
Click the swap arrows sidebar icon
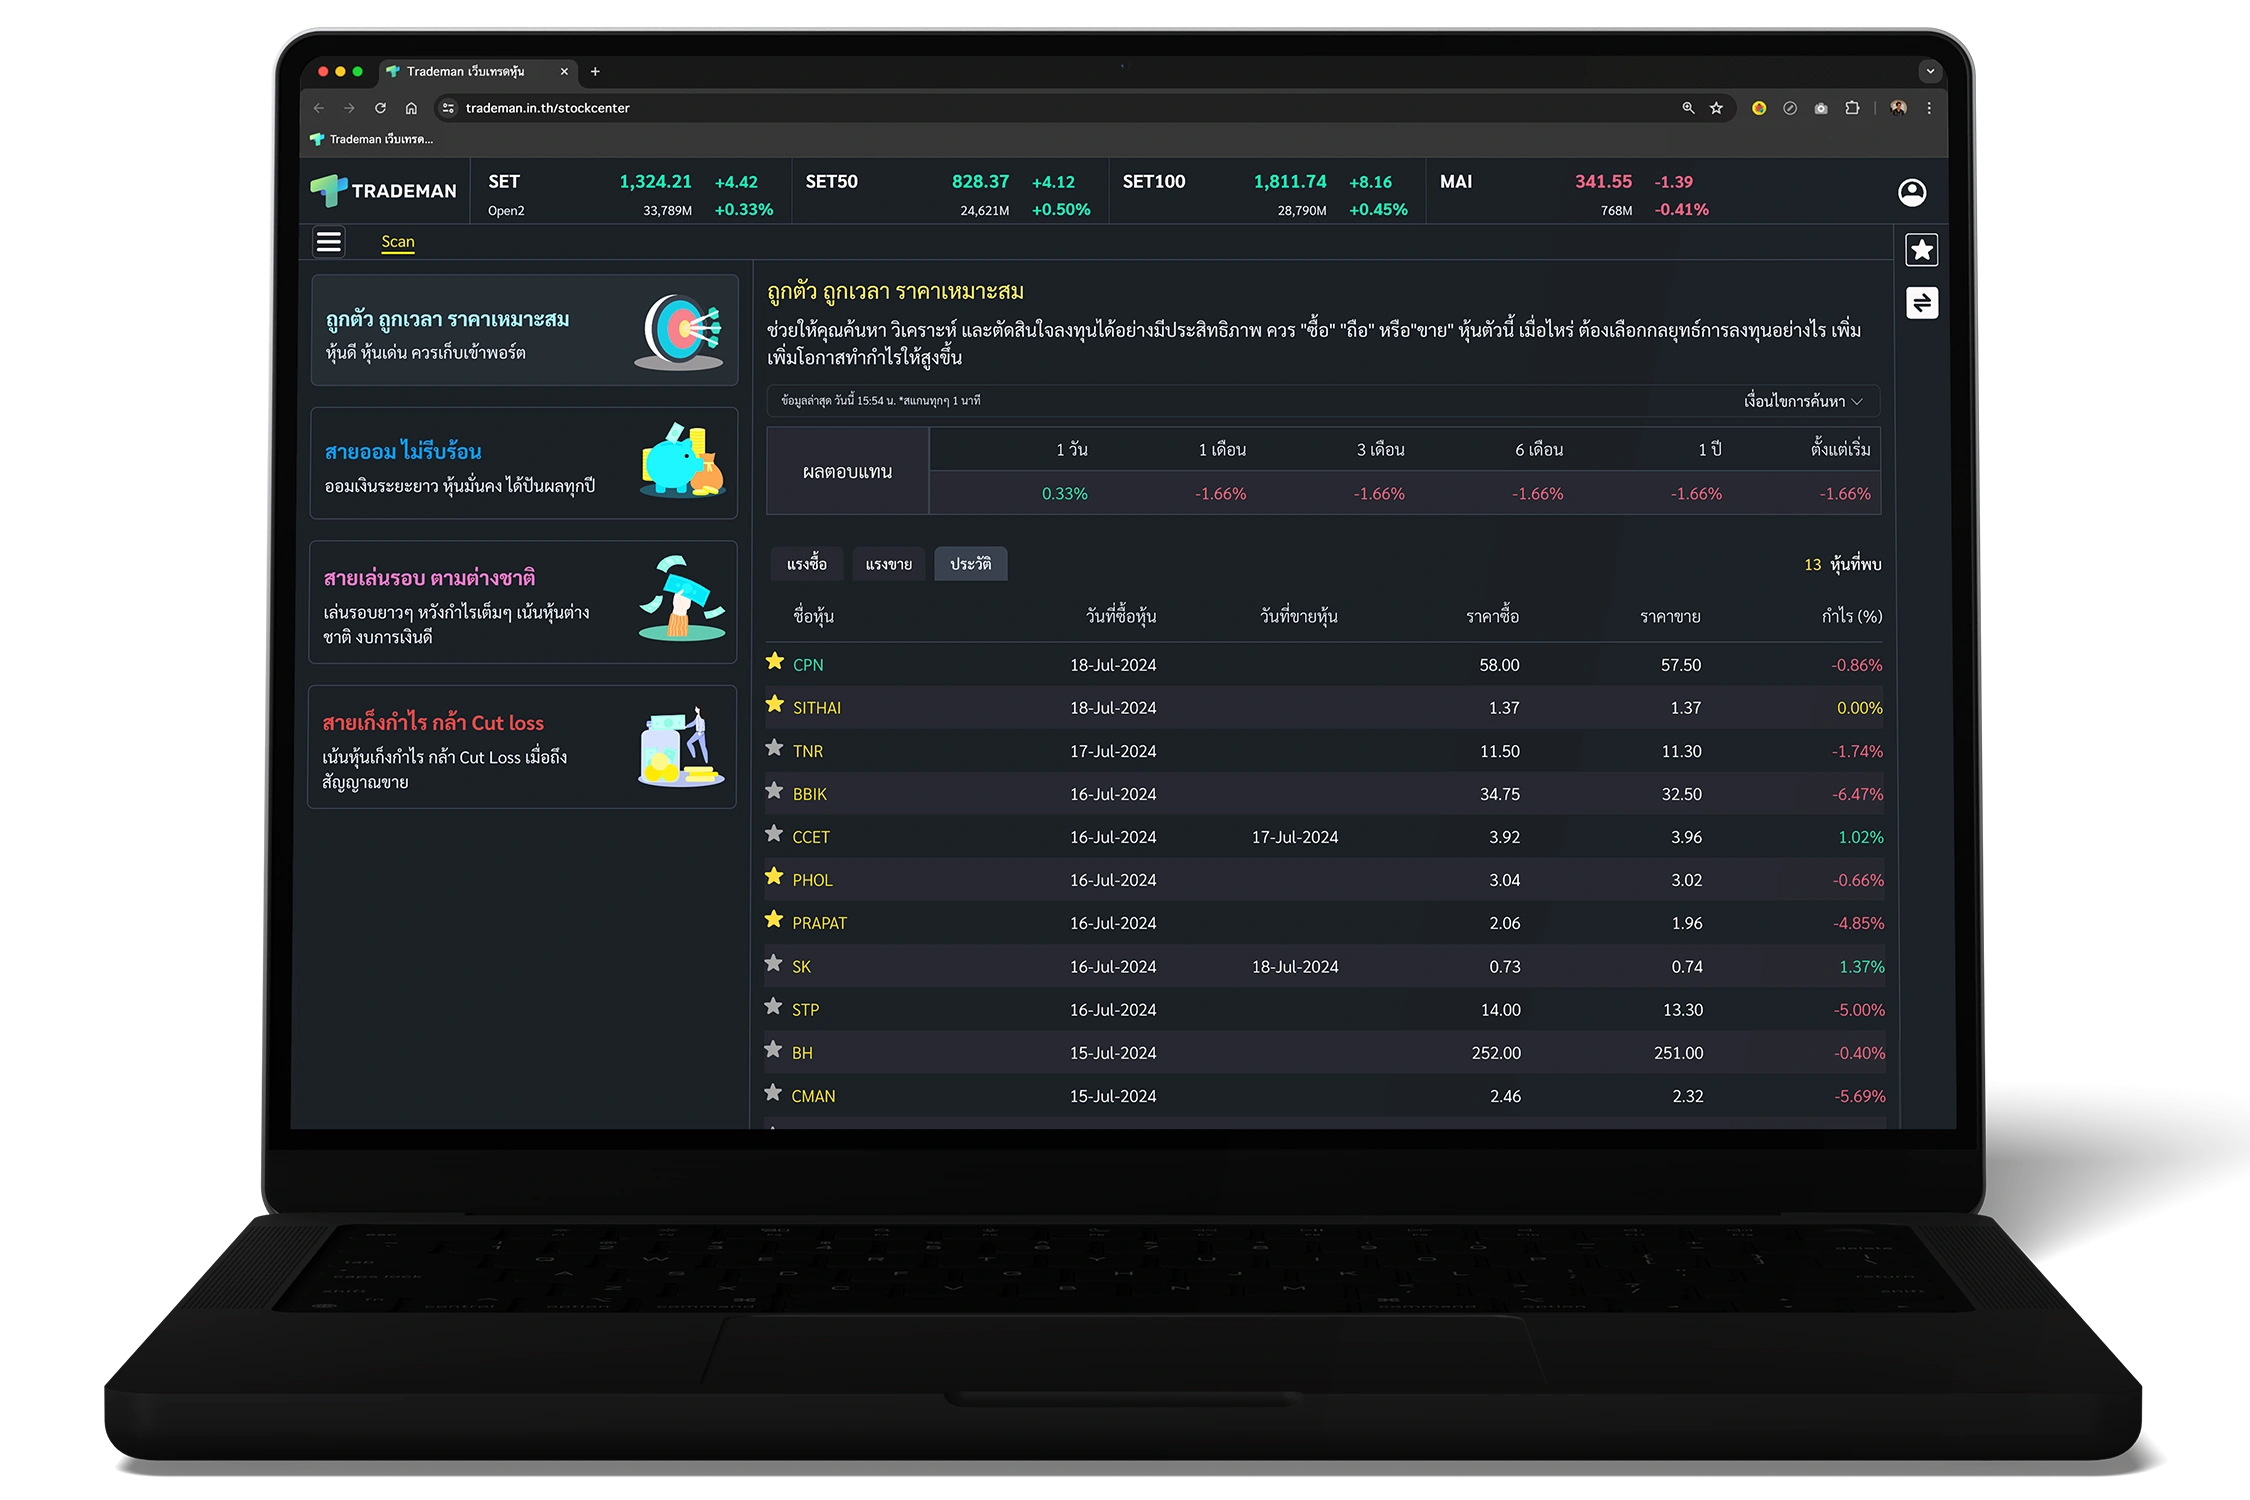coord(1921,303)
